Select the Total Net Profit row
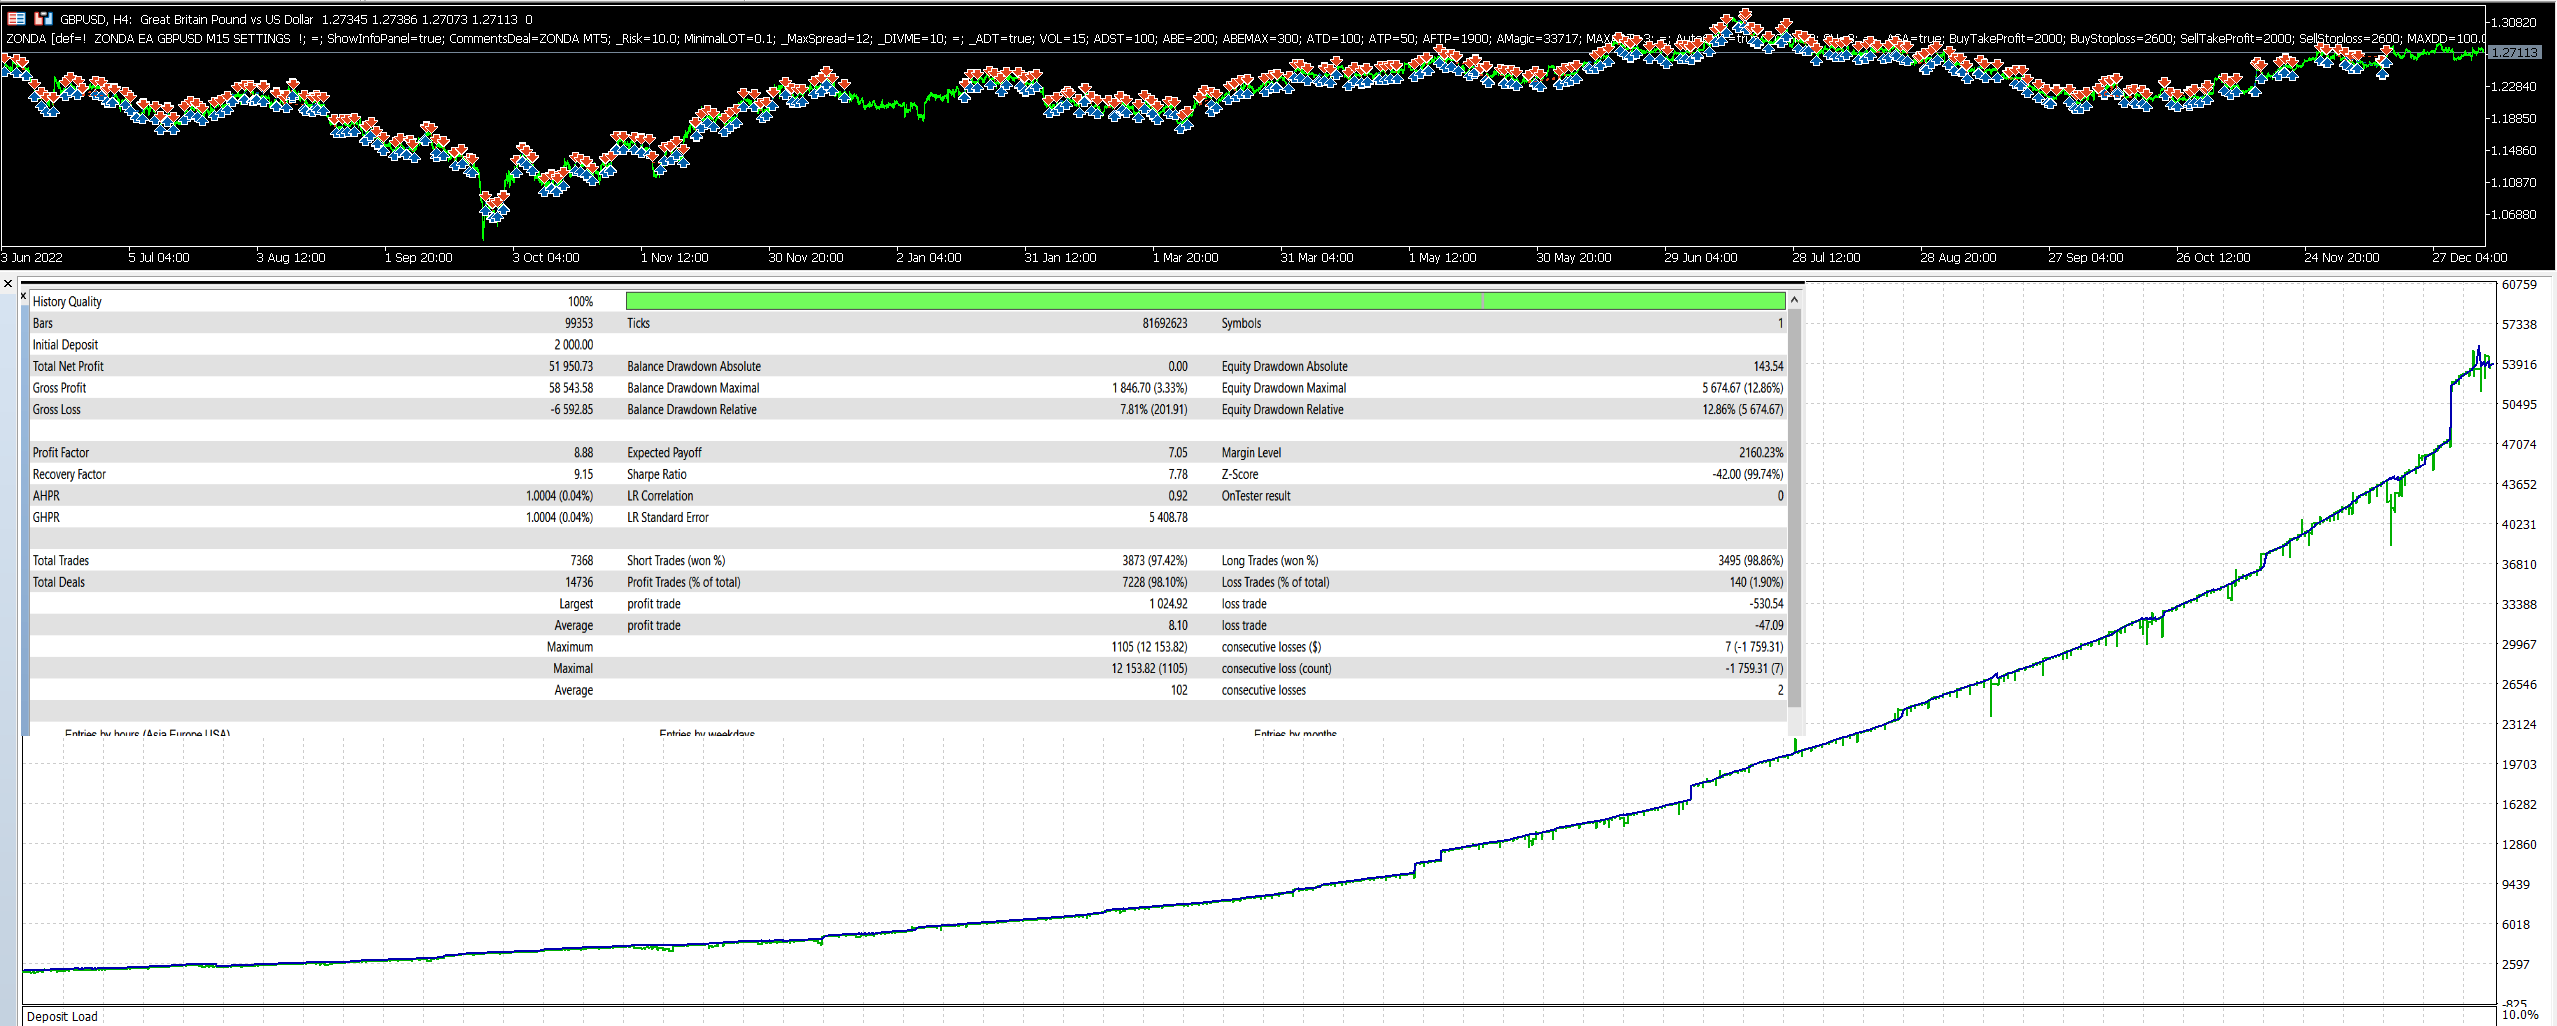 pyautogui.click(x=68, y=367)
